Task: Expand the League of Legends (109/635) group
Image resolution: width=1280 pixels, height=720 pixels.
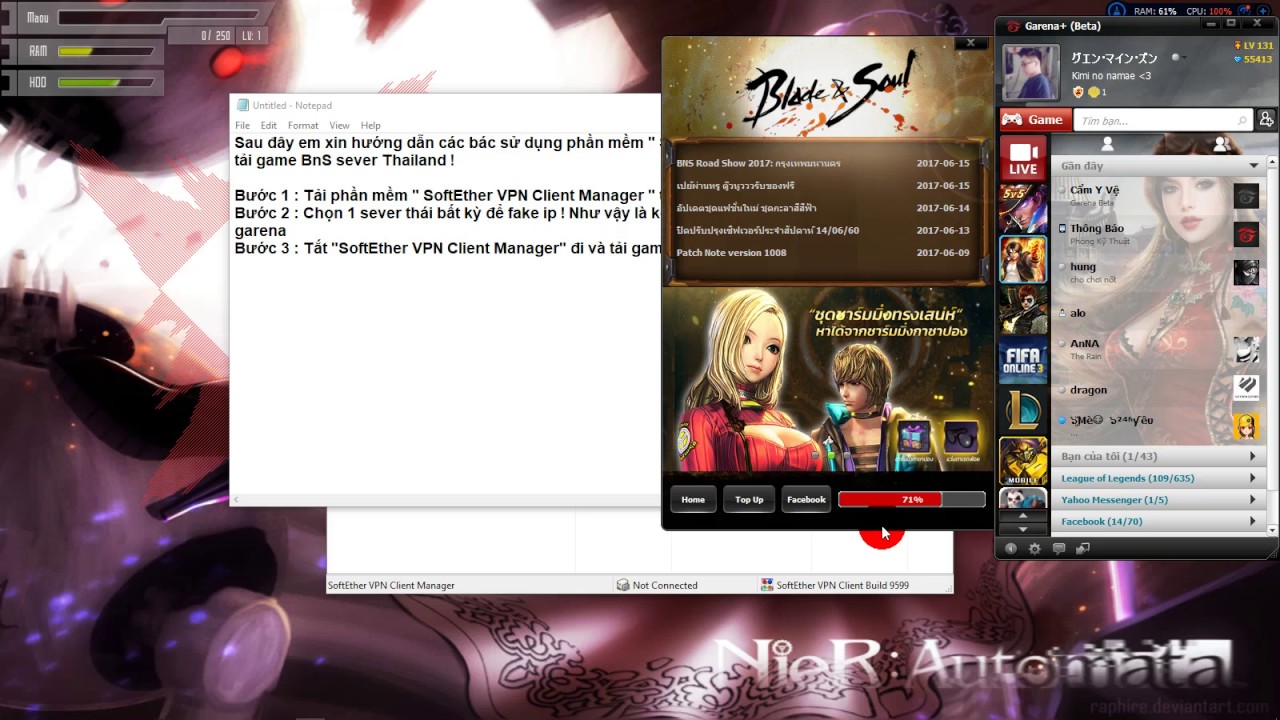Action: coord(1157,478)
